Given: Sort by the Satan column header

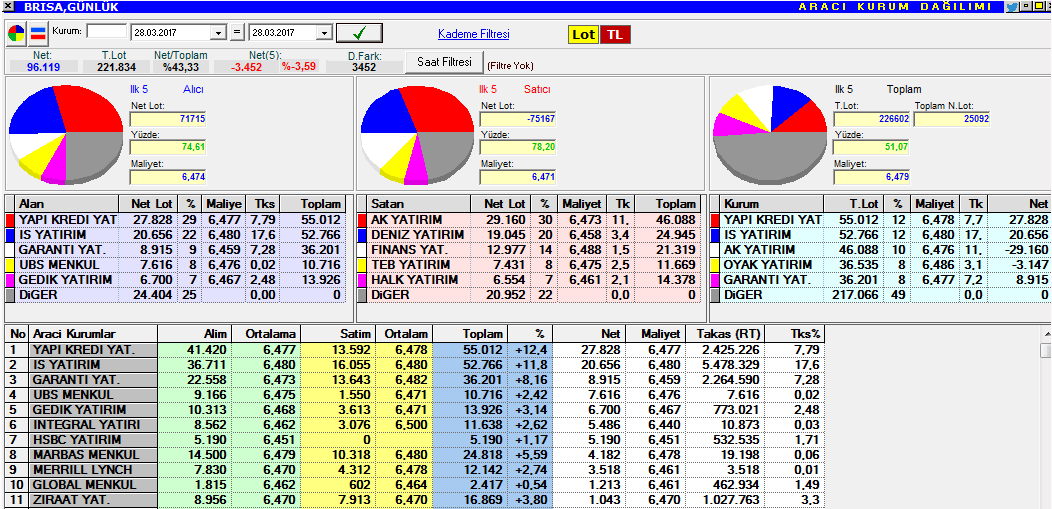Looking at the screenshot, I should (419, 203).
